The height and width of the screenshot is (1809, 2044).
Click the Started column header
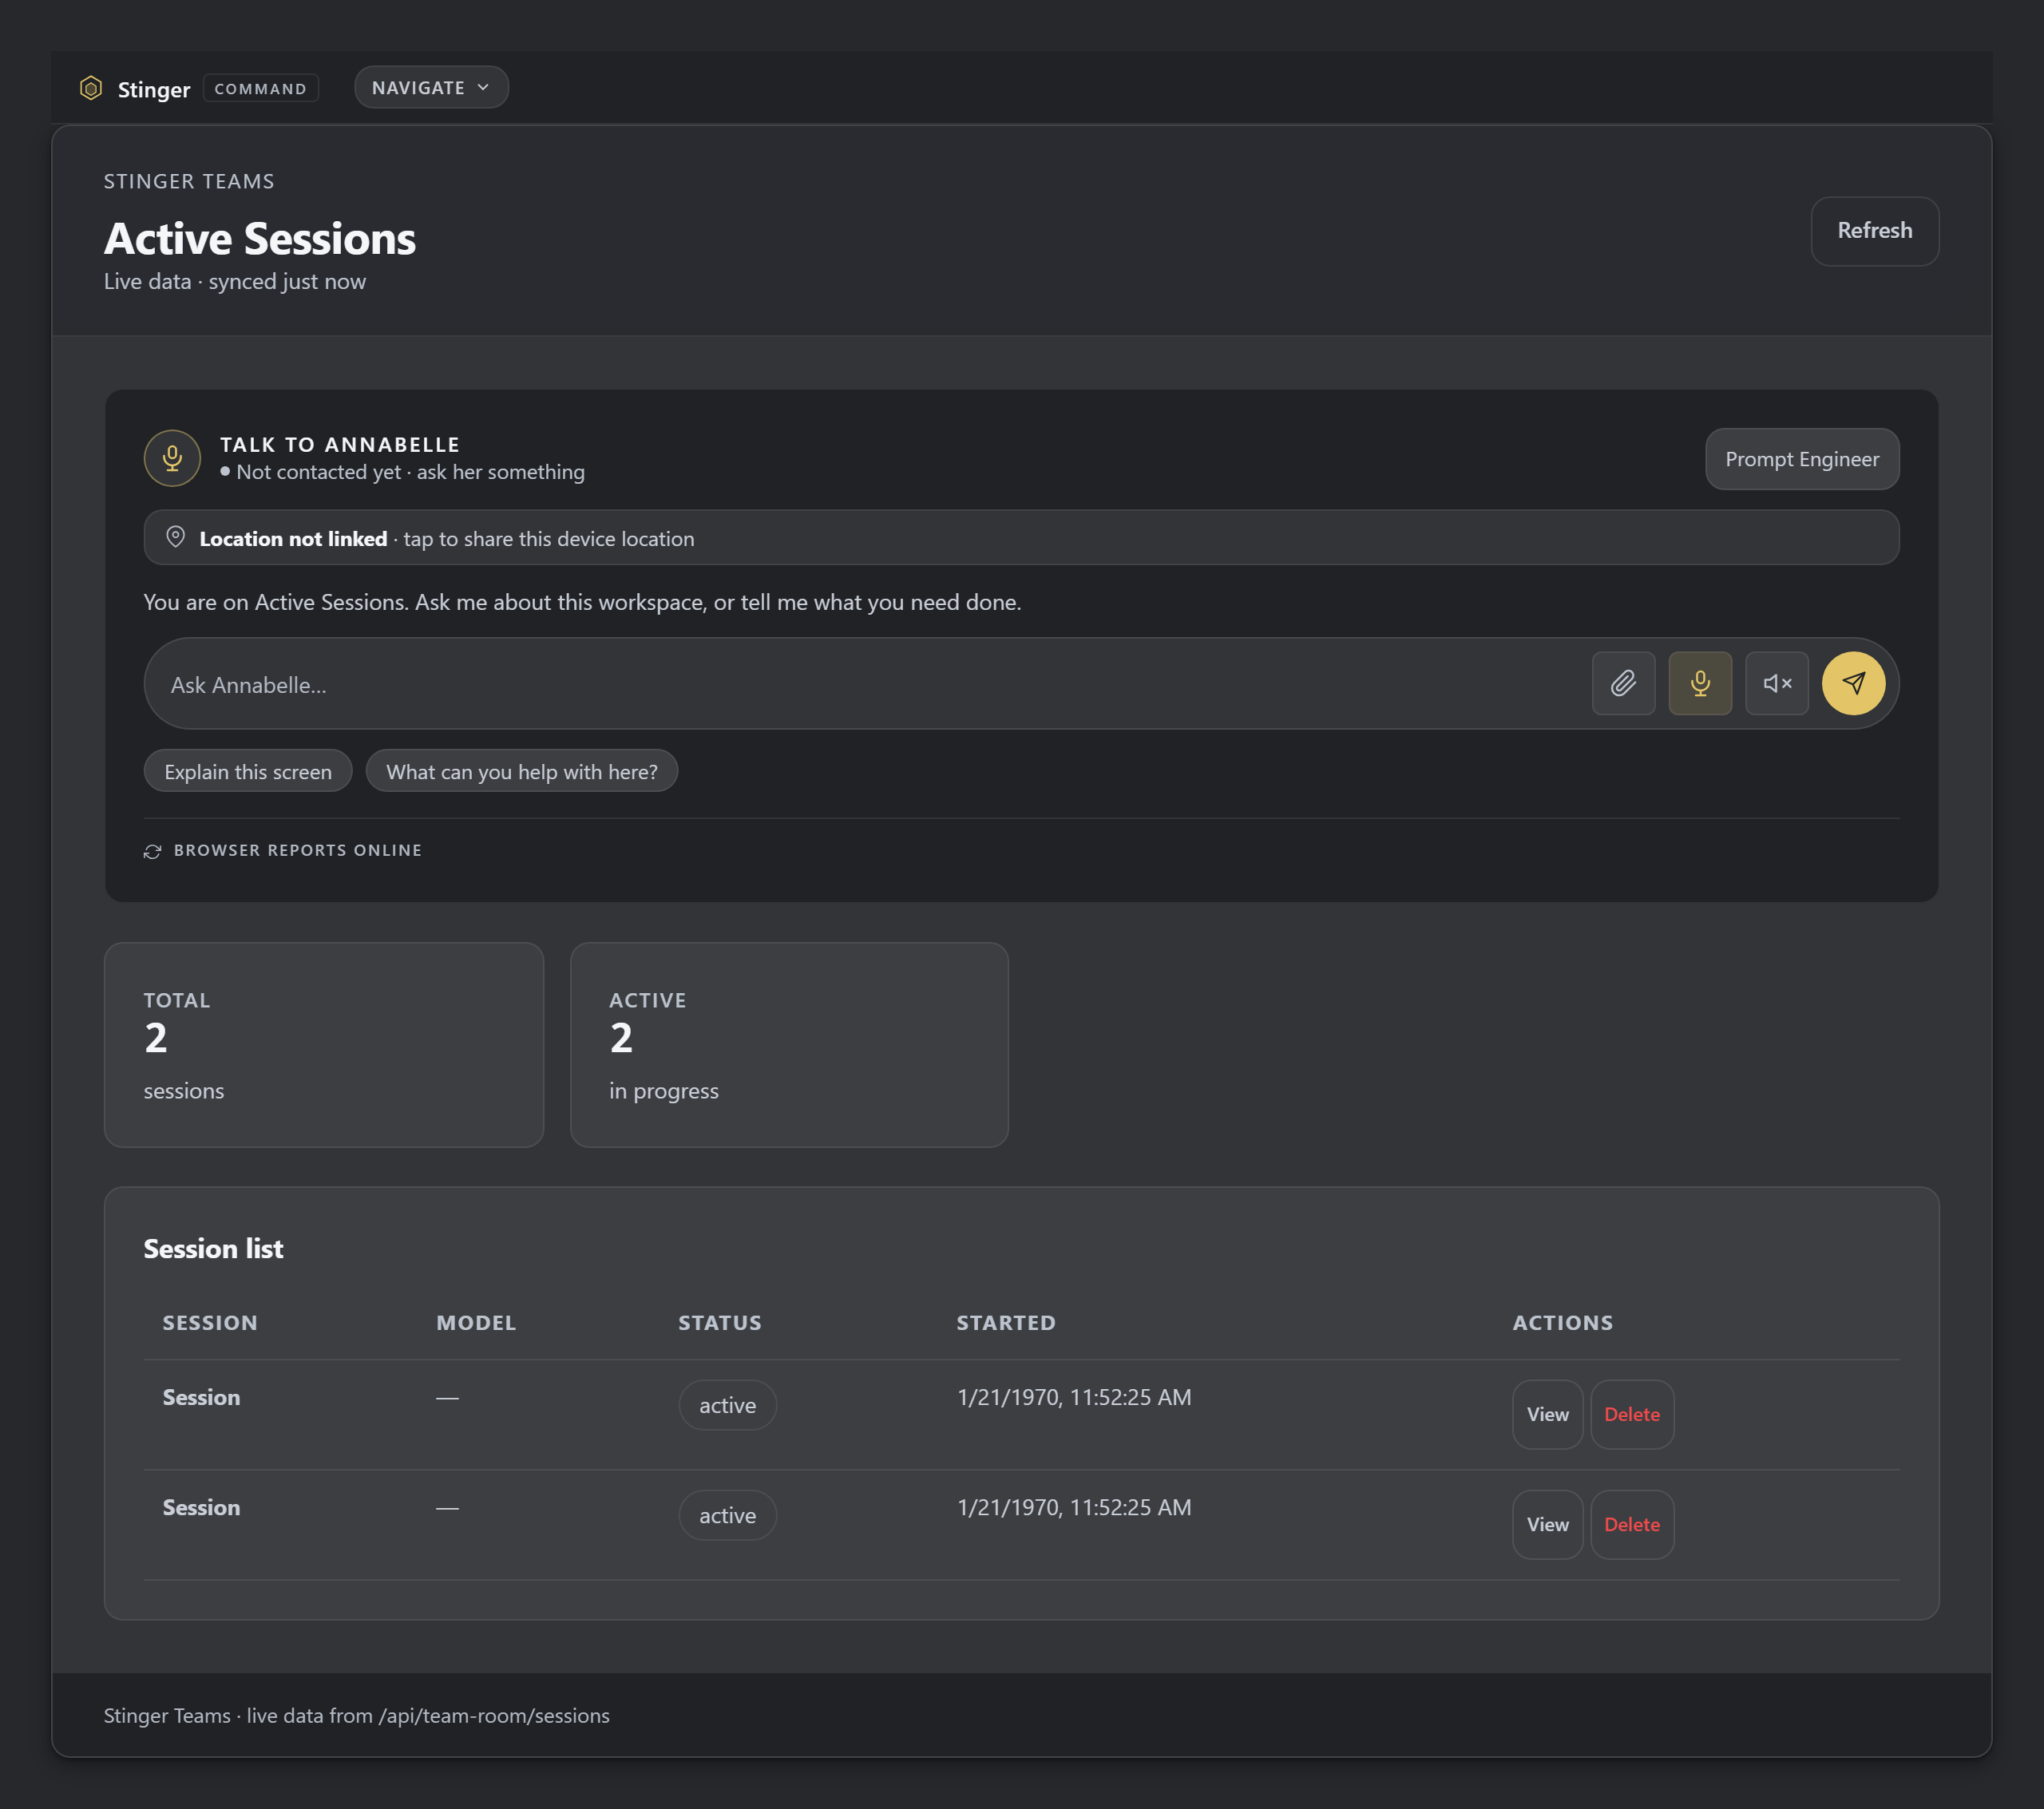click(x=1006, y=1323)
